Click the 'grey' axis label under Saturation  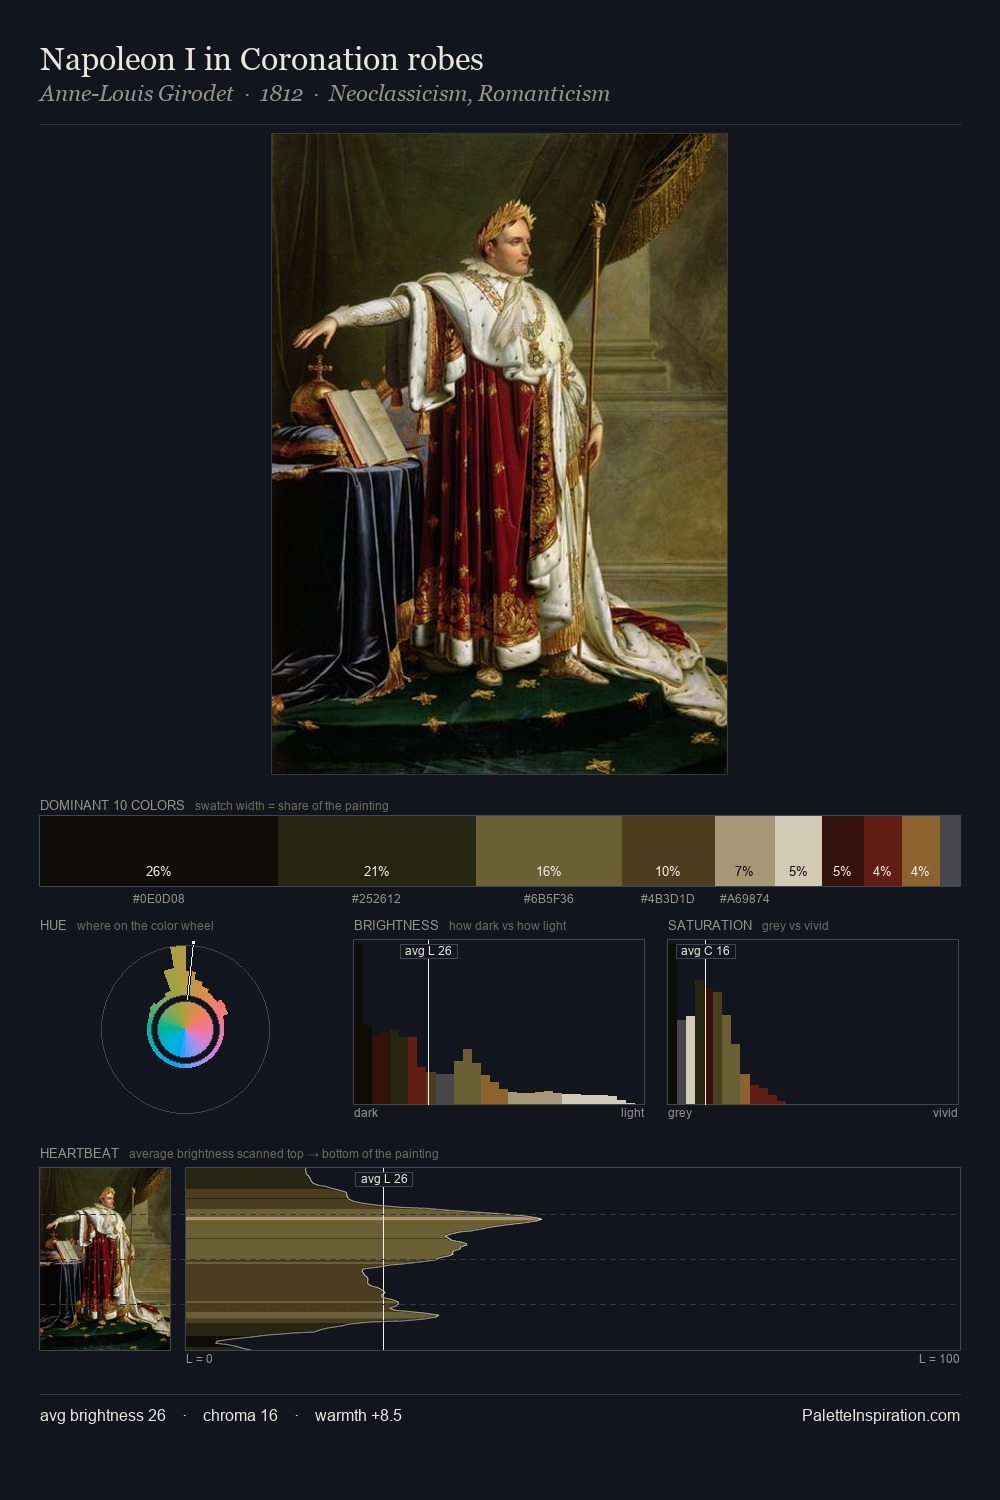(x=680, y=1113)
